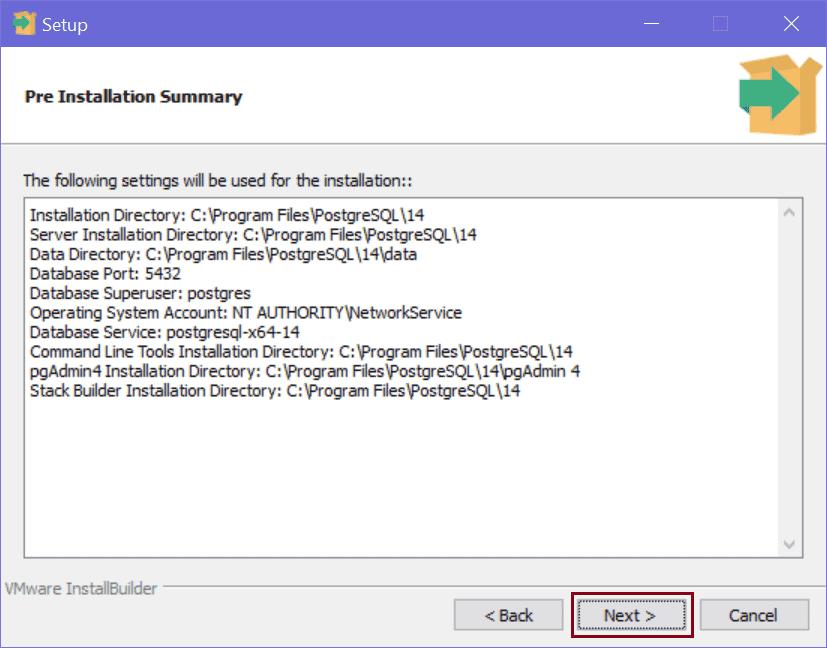Click the Stack Builder Installation Directory line
Image resolution: width=827 pixels, height=648 pixels.
pos(275,391)
